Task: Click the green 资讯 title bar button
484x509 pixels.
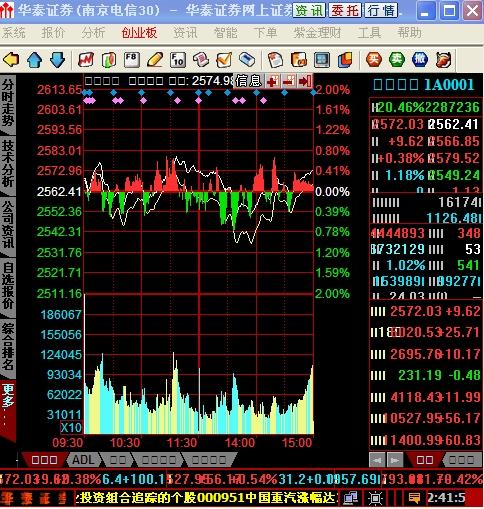Action: coord(309,11)
